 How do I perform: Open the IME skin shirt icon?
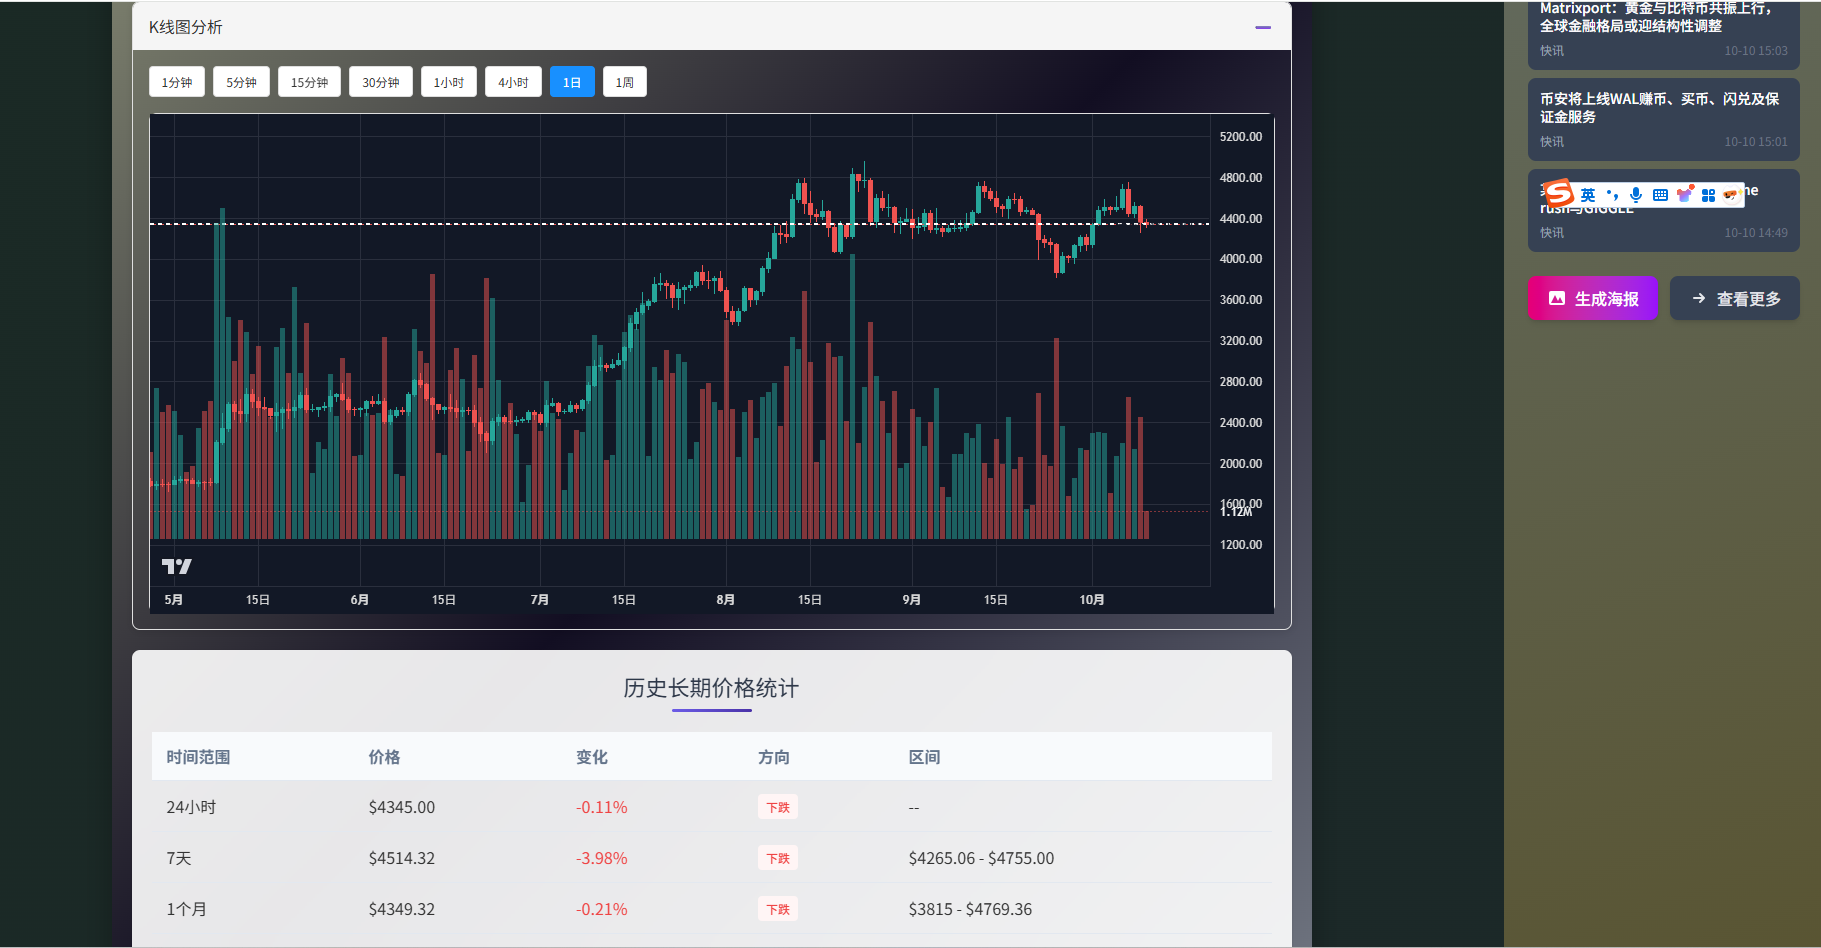click(x=1685, y=194)
